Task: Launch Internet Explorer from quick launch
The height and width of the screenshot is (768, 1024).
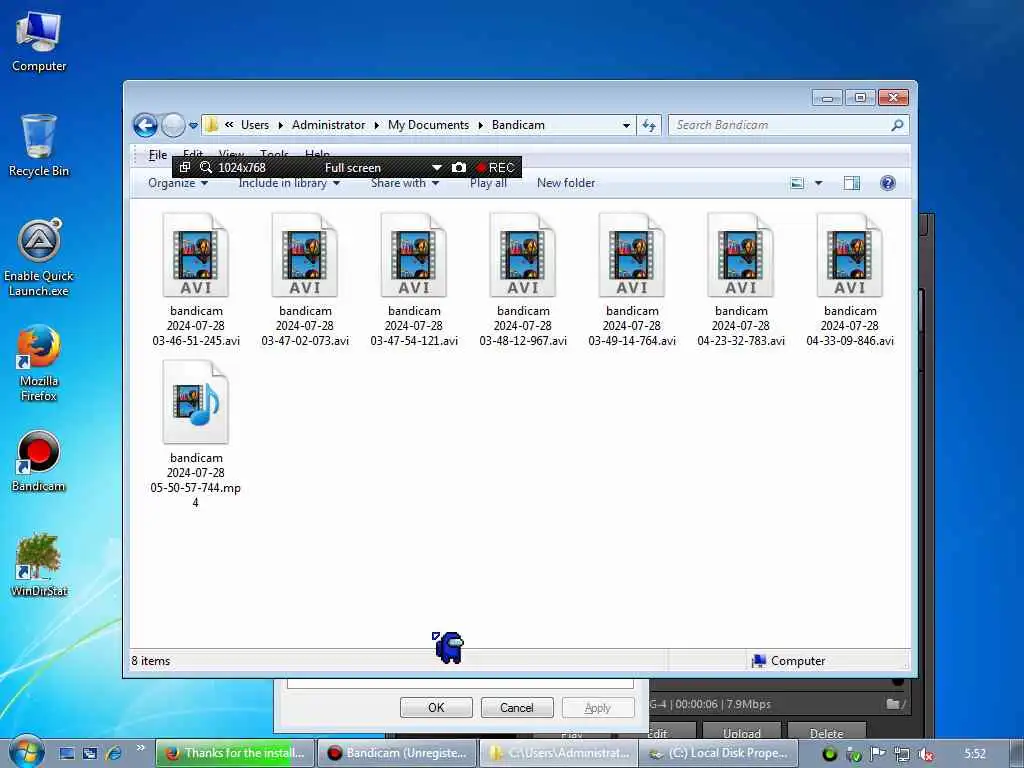Action: [x=114, y=754]
